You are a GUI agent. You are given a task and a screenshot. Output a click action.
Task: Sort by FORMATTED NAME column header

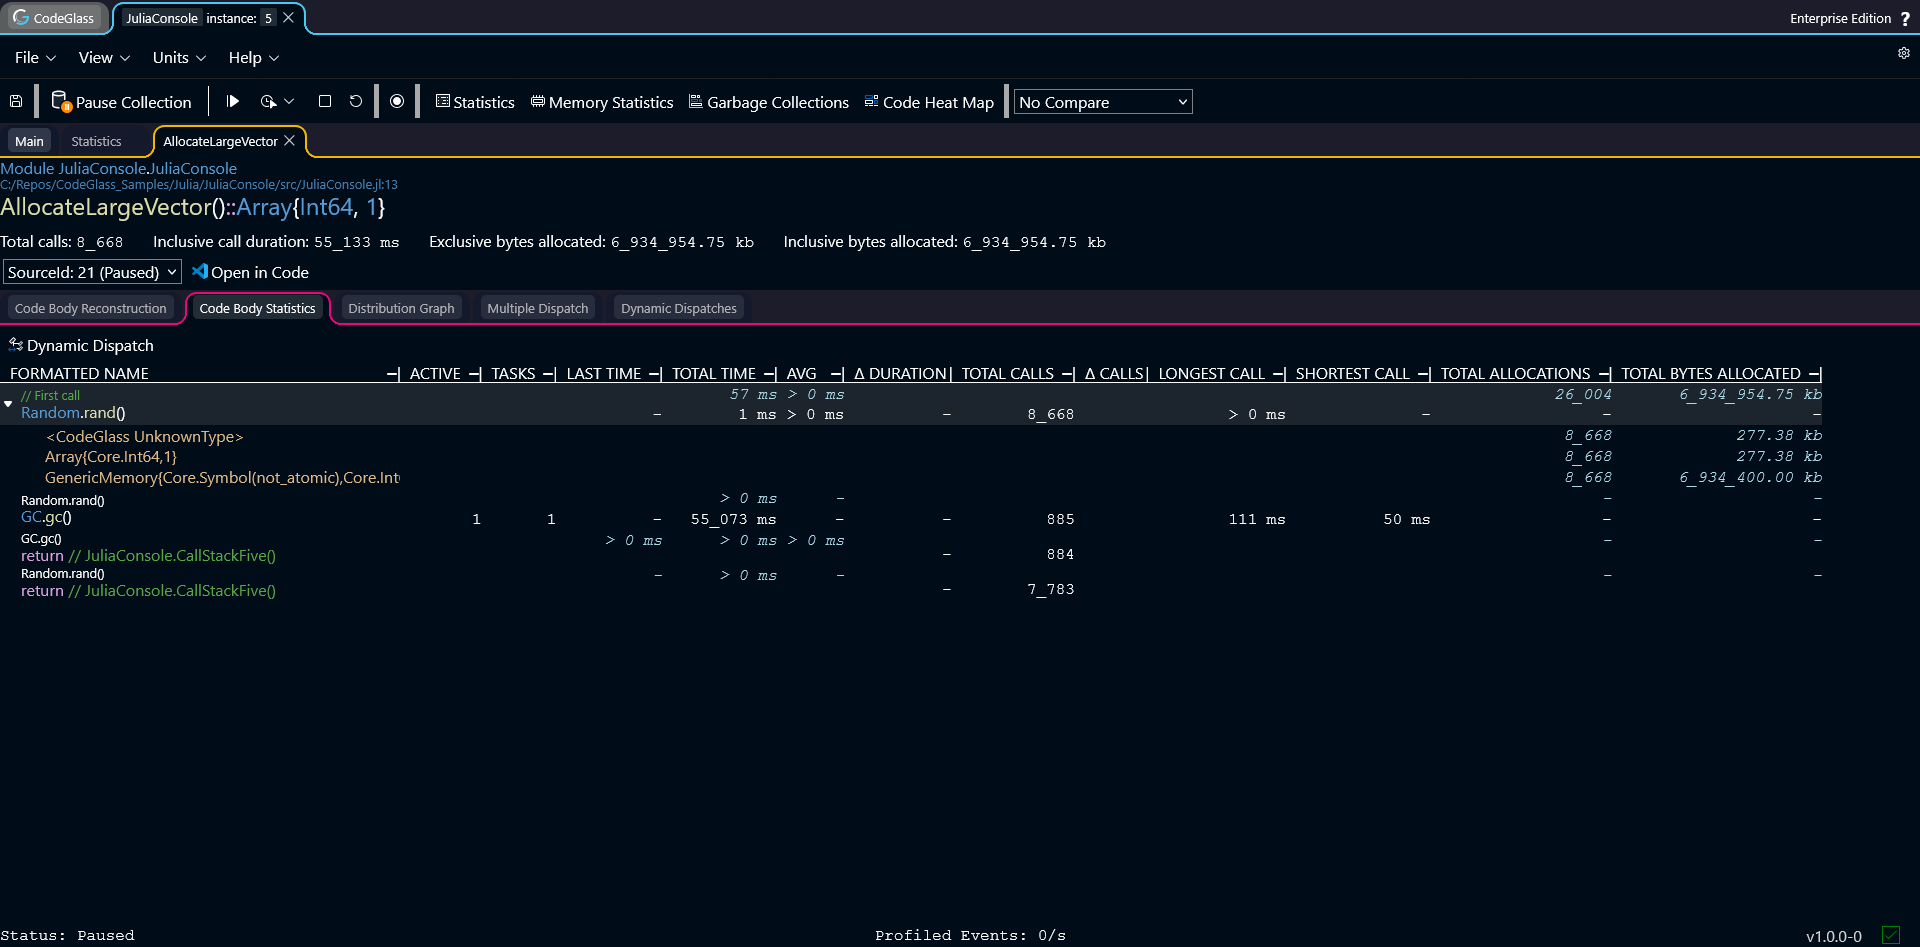79,374
